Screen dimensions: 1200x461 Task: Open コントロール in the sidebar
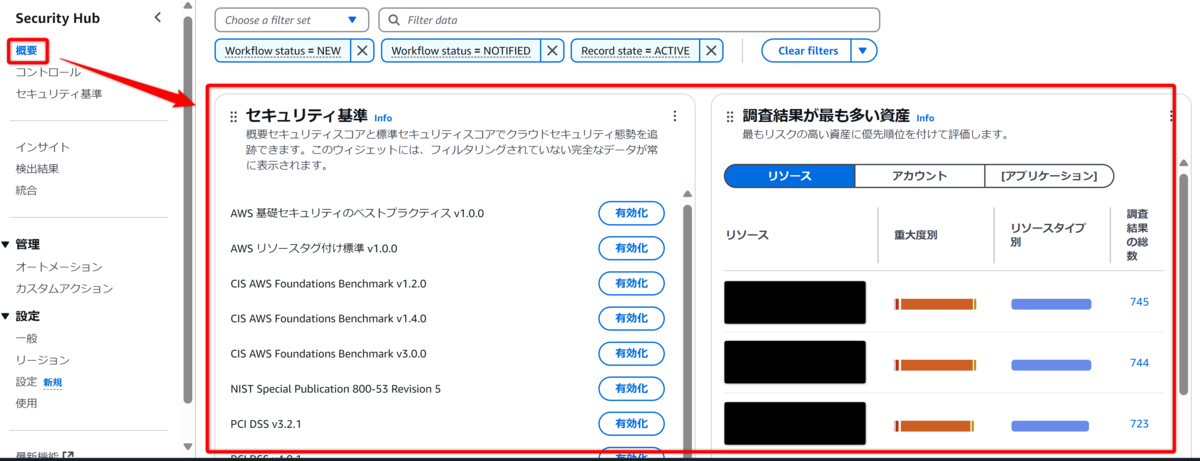pyautogui.click(x=48, y=72)
